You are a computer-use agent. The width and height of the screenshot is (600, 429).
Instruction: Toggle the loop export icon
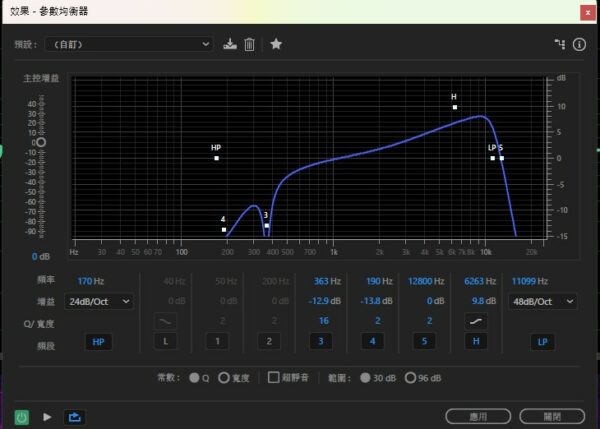[73, 416]
